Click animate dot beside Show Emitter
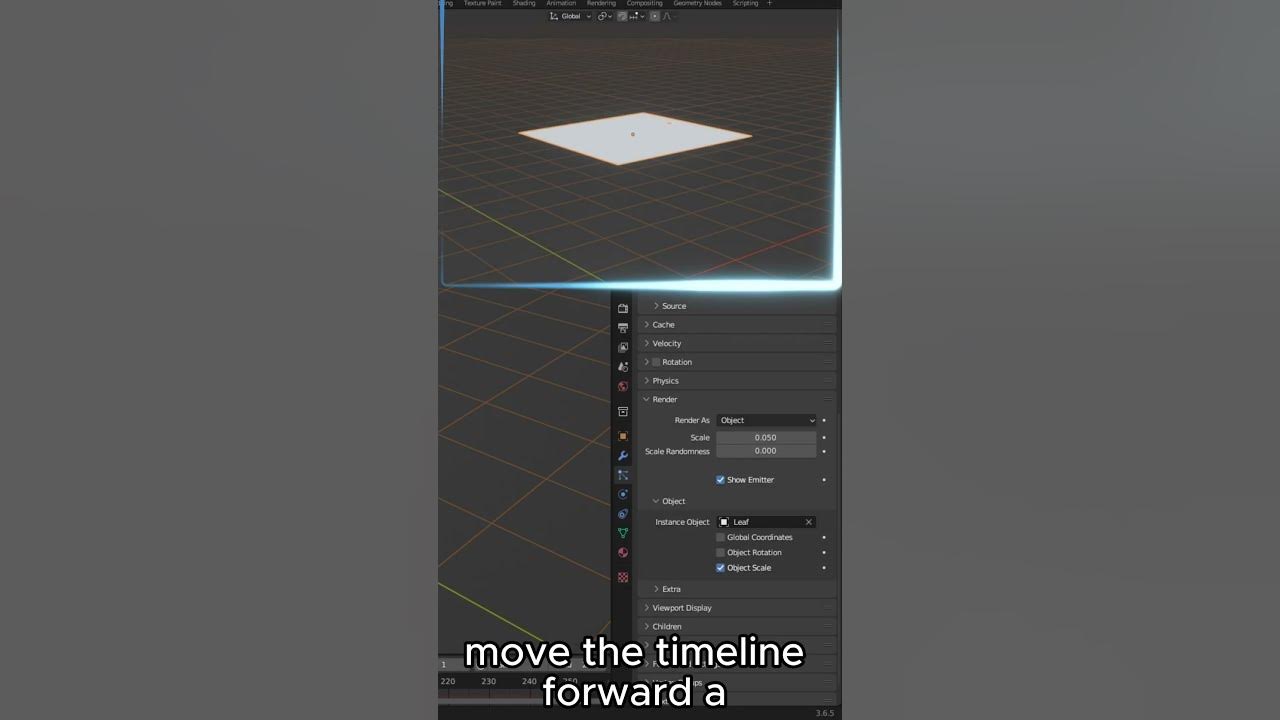 824,480
